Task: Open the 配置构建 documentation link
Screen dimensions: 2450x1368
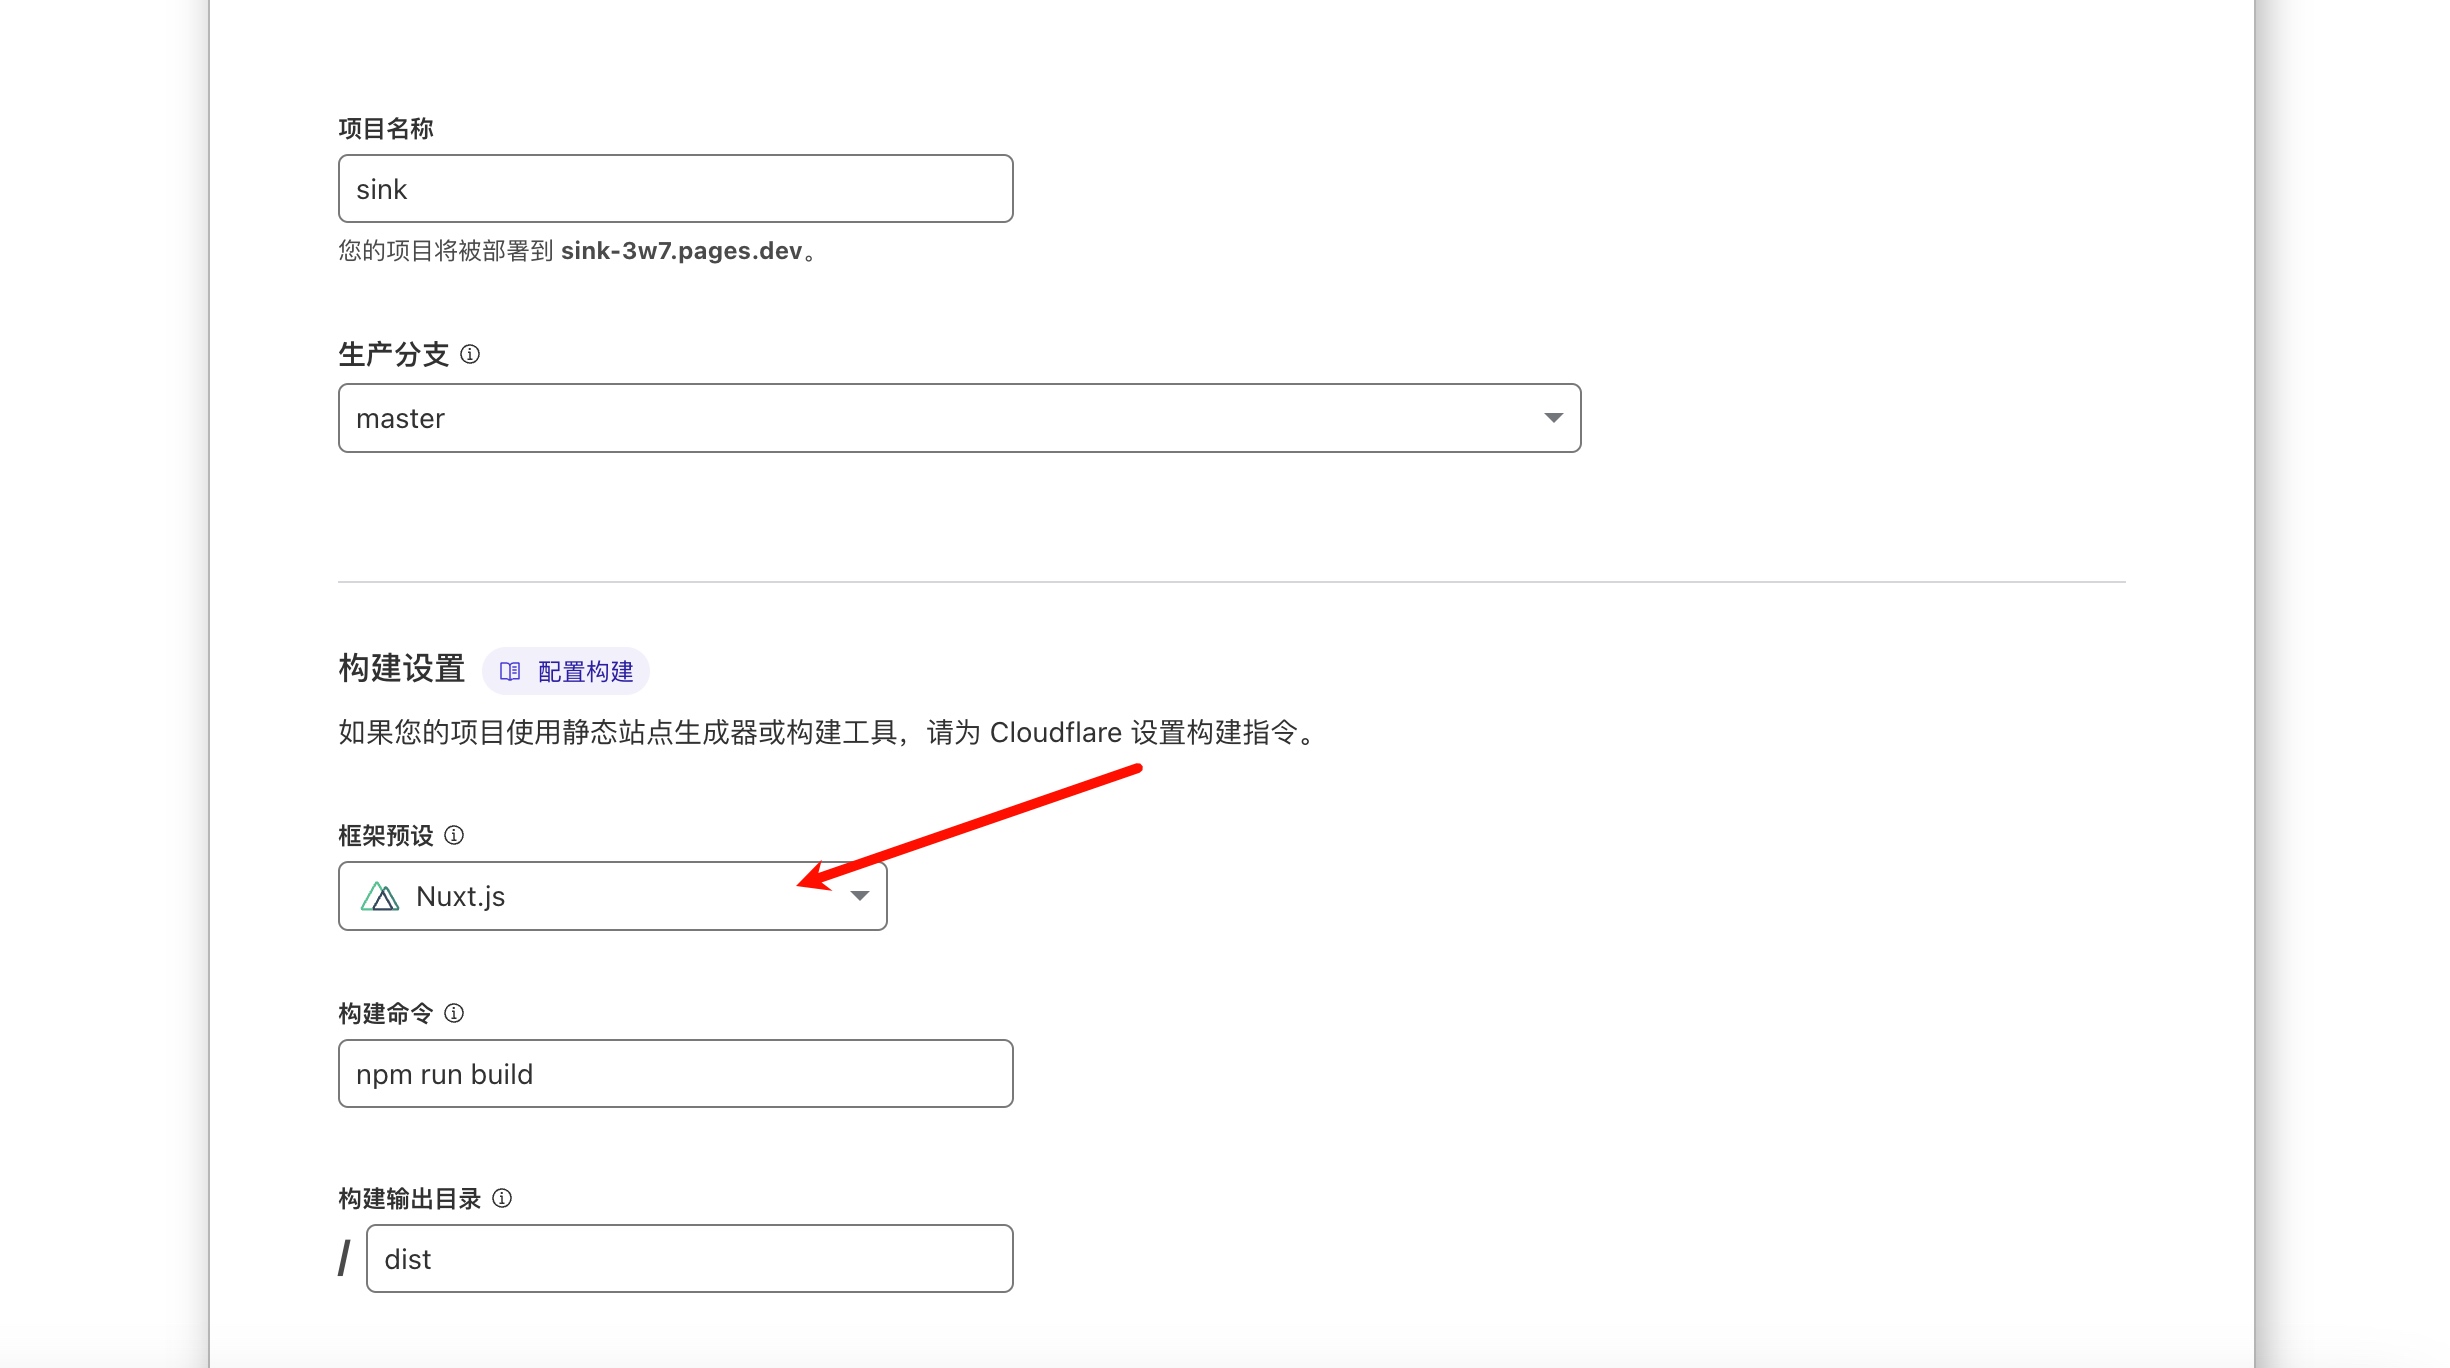Action: click(585, 671)
